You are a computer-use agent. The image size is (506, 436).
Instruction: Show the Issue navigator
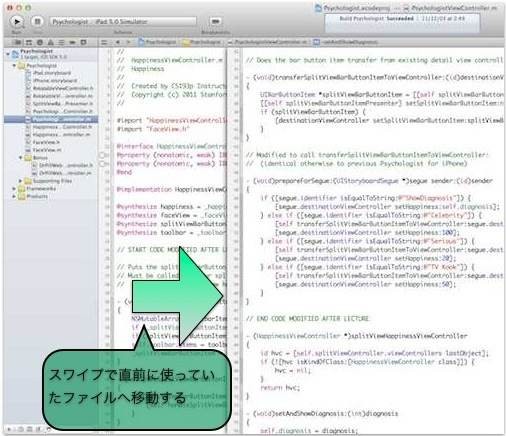pos(51,42)
